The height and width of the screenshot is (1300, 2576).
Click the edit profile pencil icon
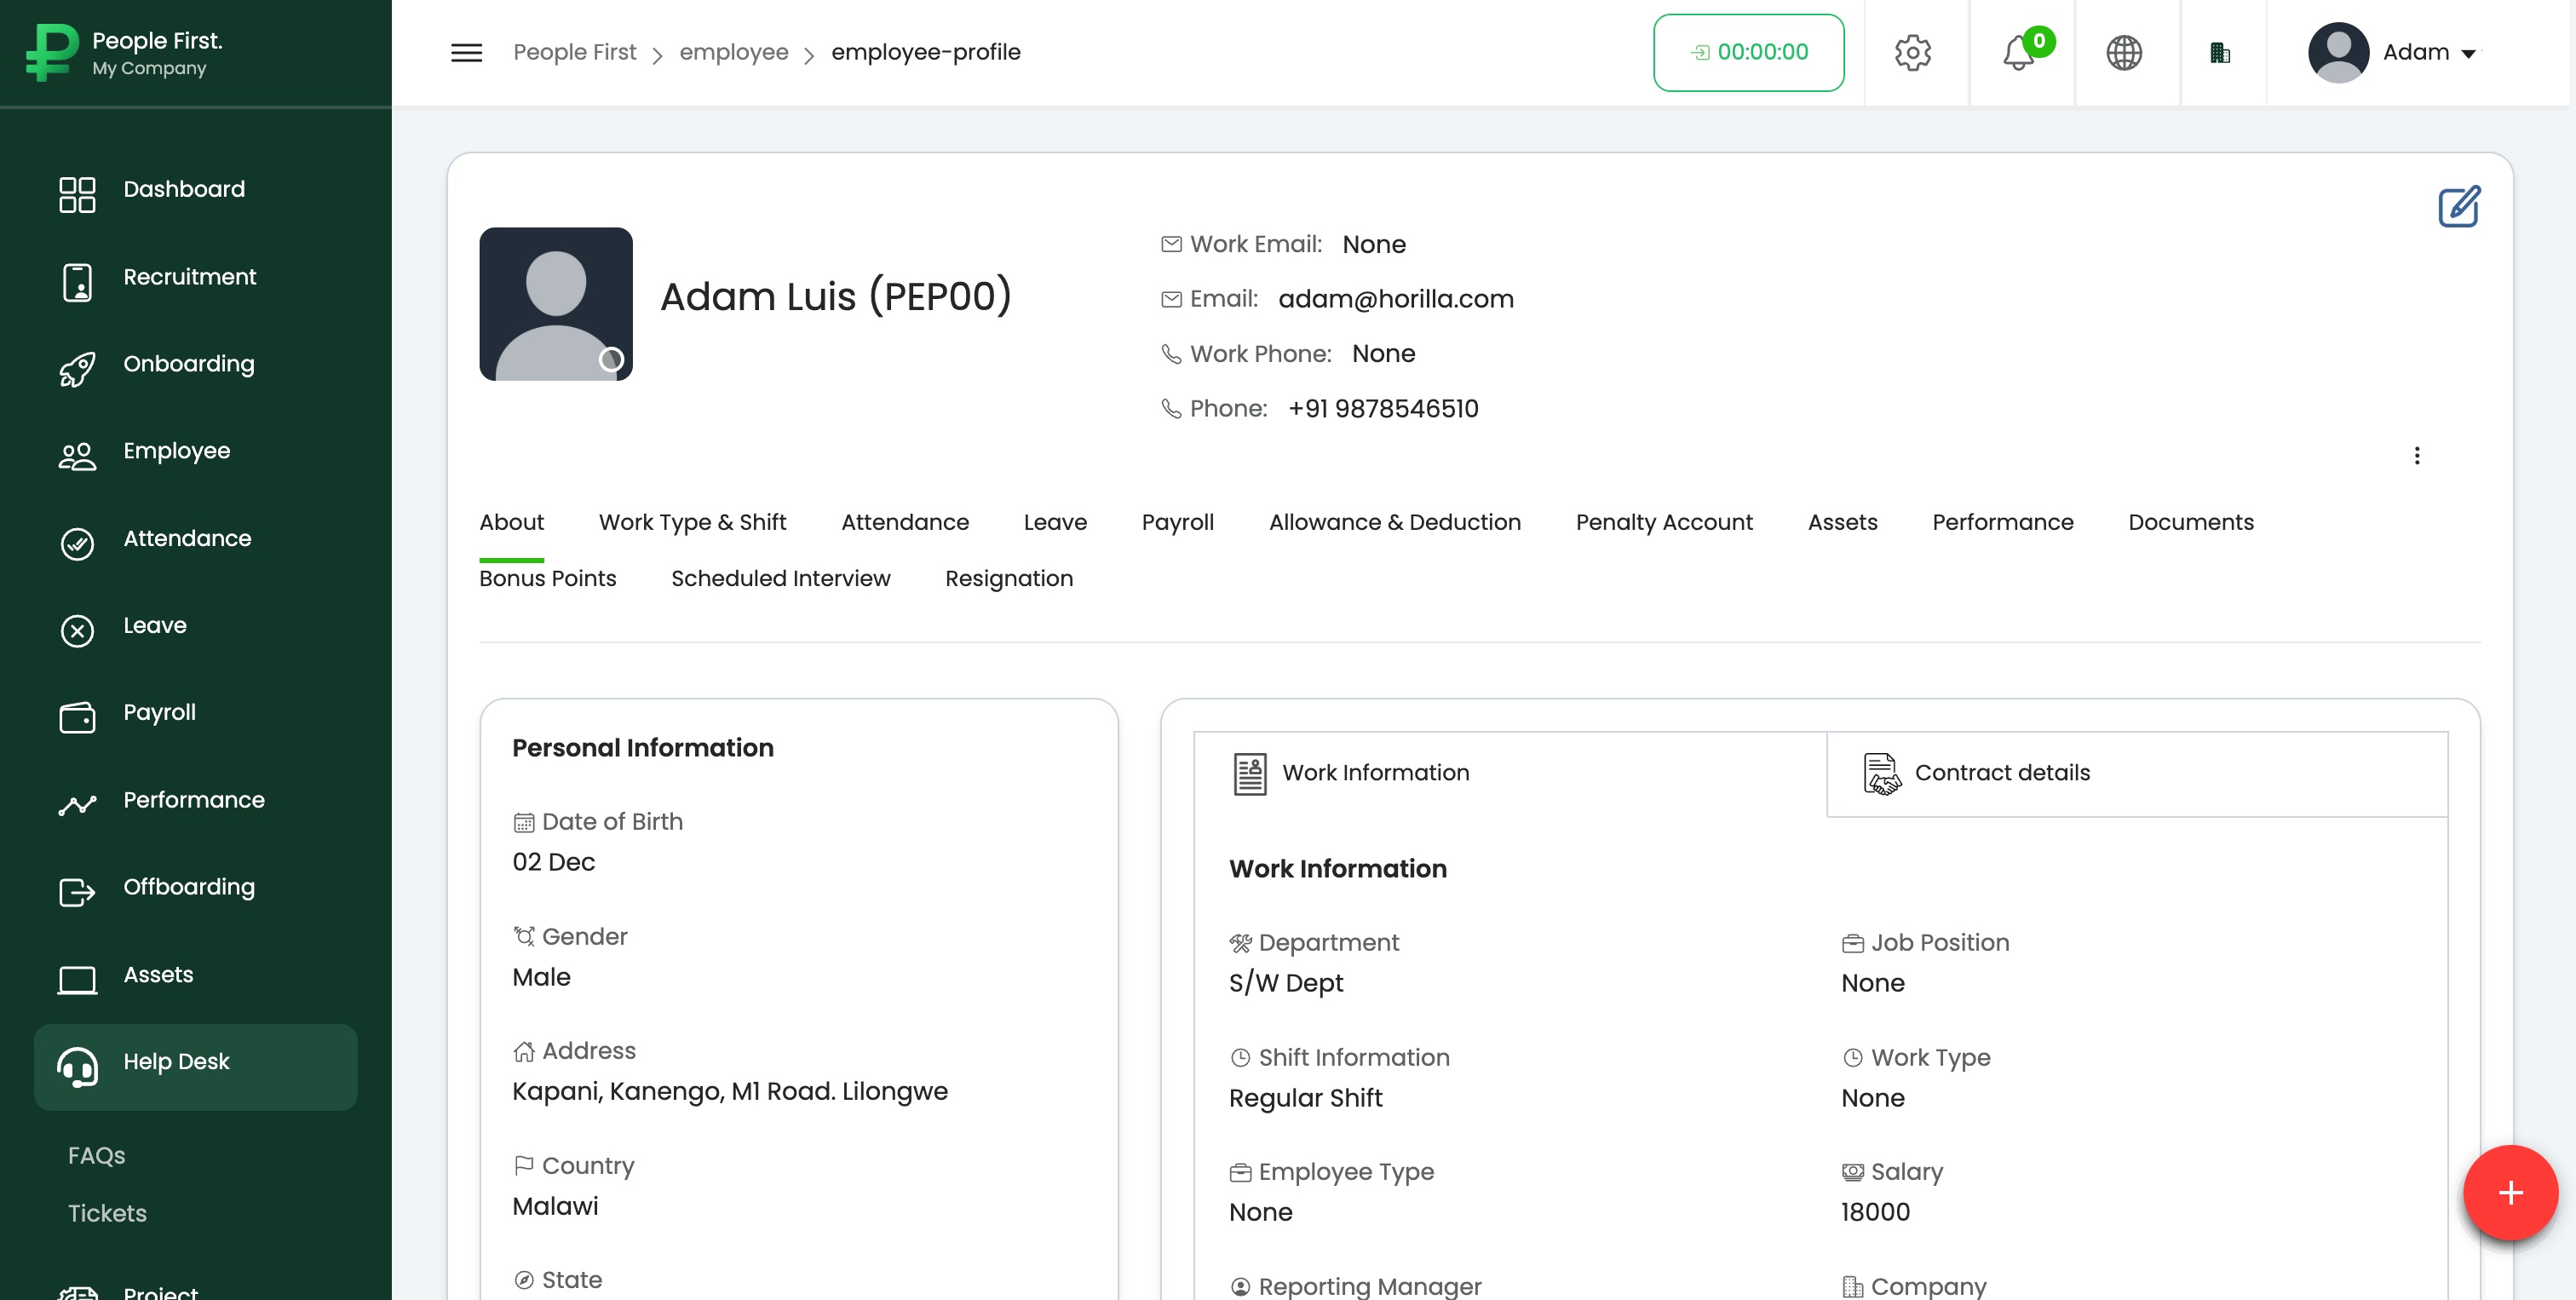(2459, 207)
